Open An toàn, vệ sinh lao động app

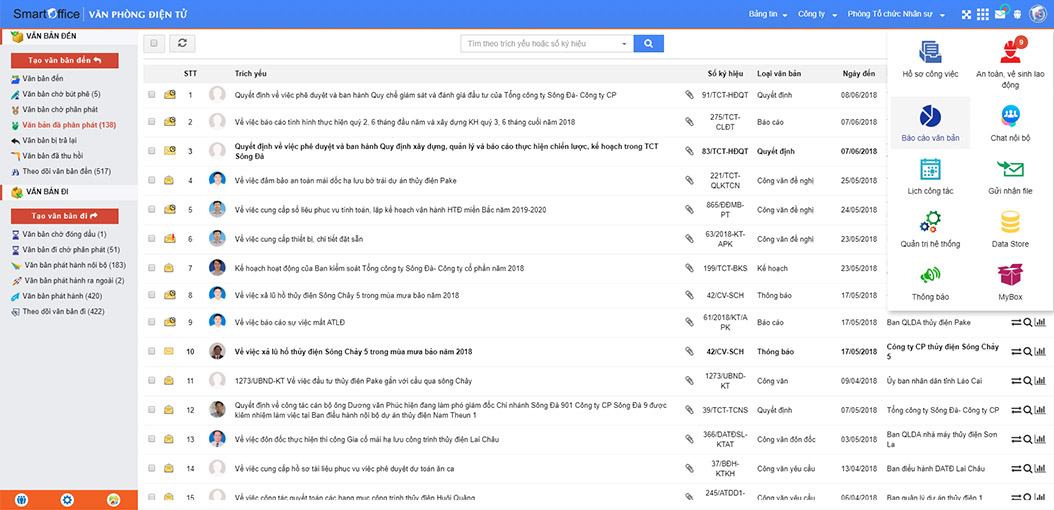(x=1010, y=64)
